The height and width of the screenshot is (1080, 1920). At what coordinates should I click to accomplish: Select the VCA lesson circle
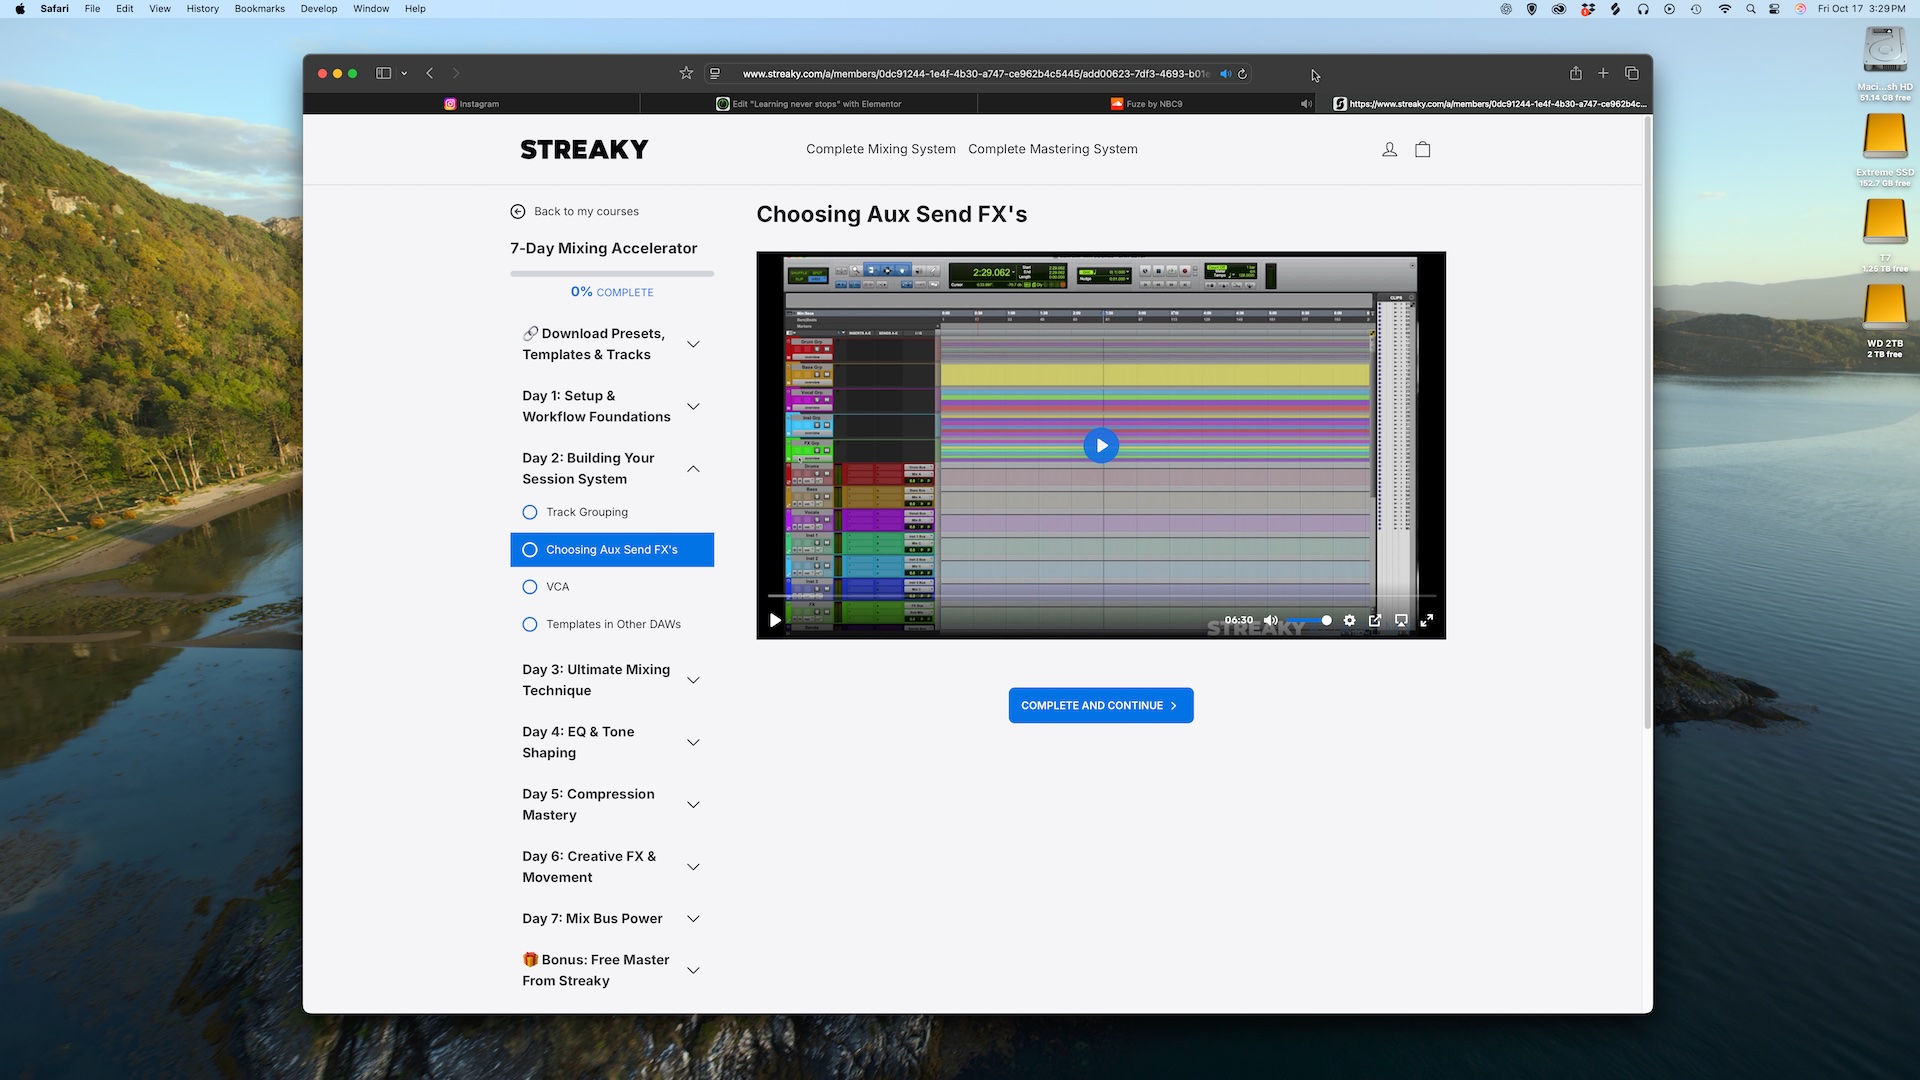530,587
